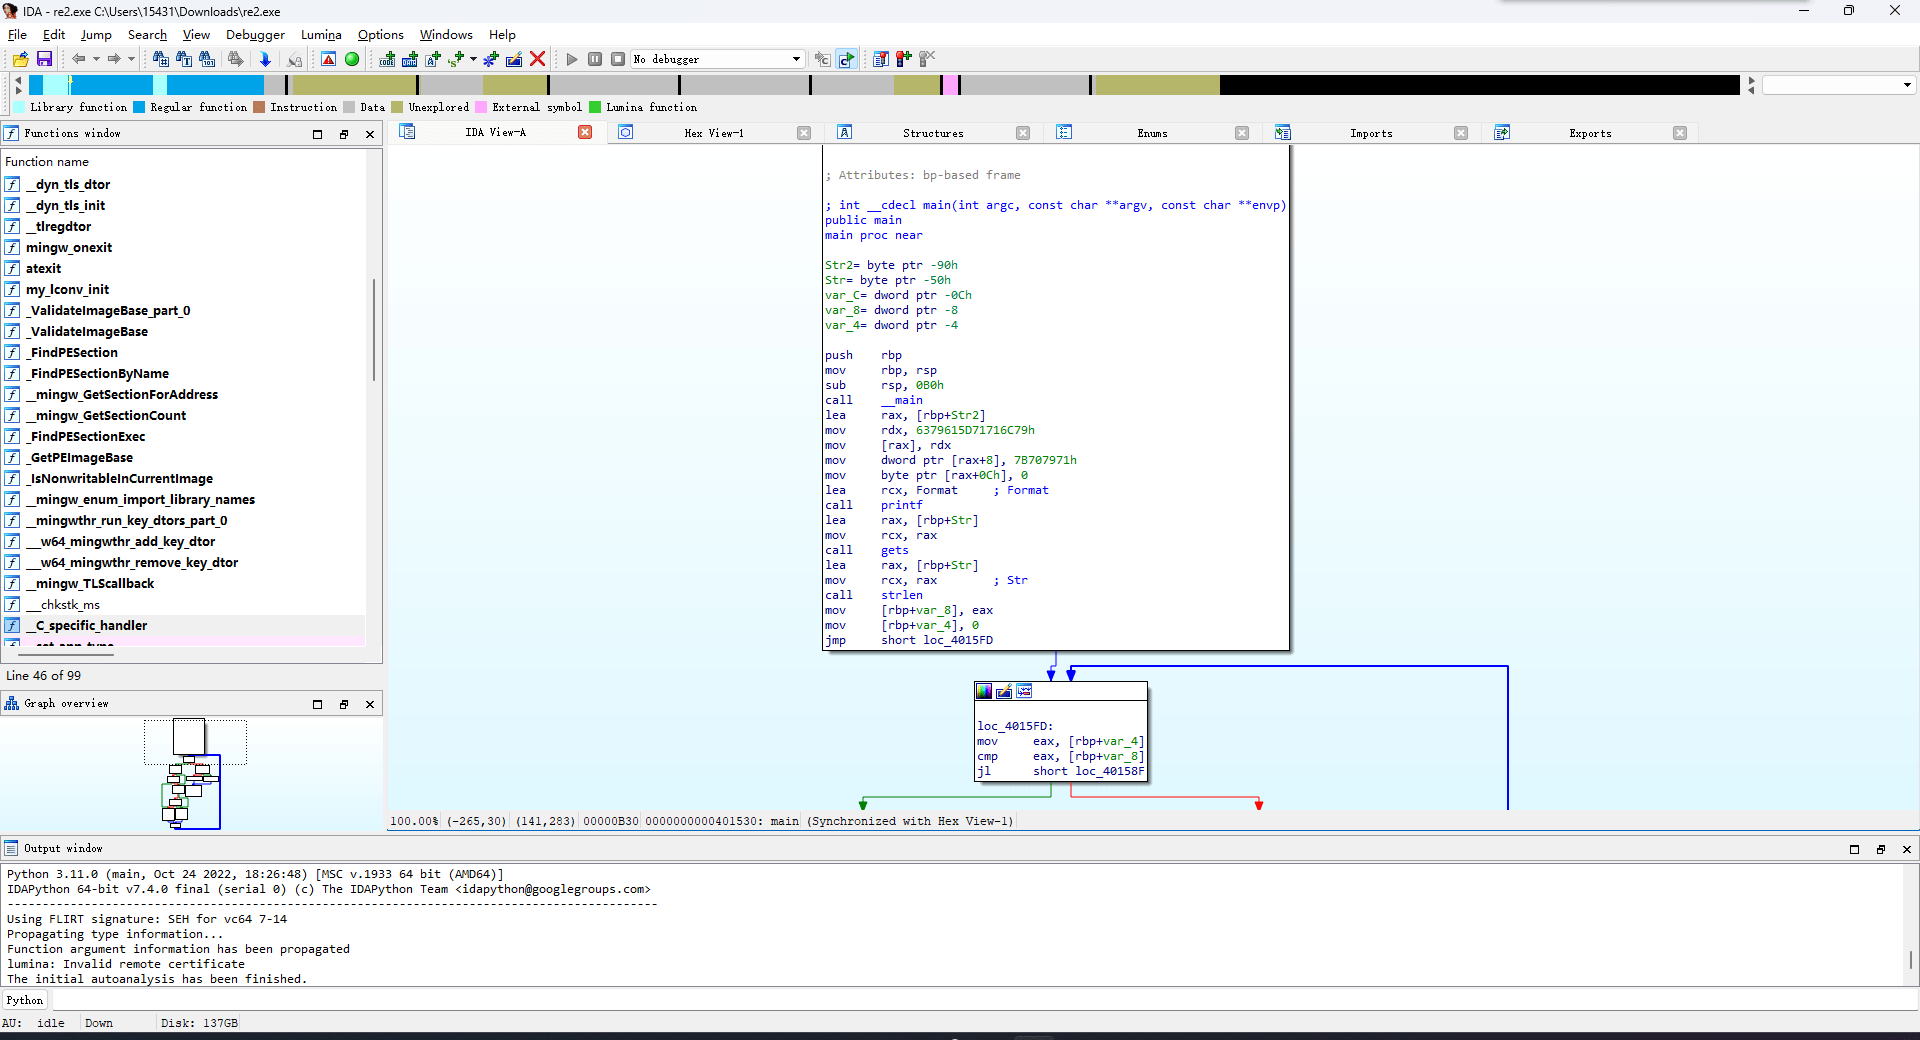Switch to the Structures tab
This screenshot has width=1920, height=1040.
pyautogui.click(x=932, y=133)
